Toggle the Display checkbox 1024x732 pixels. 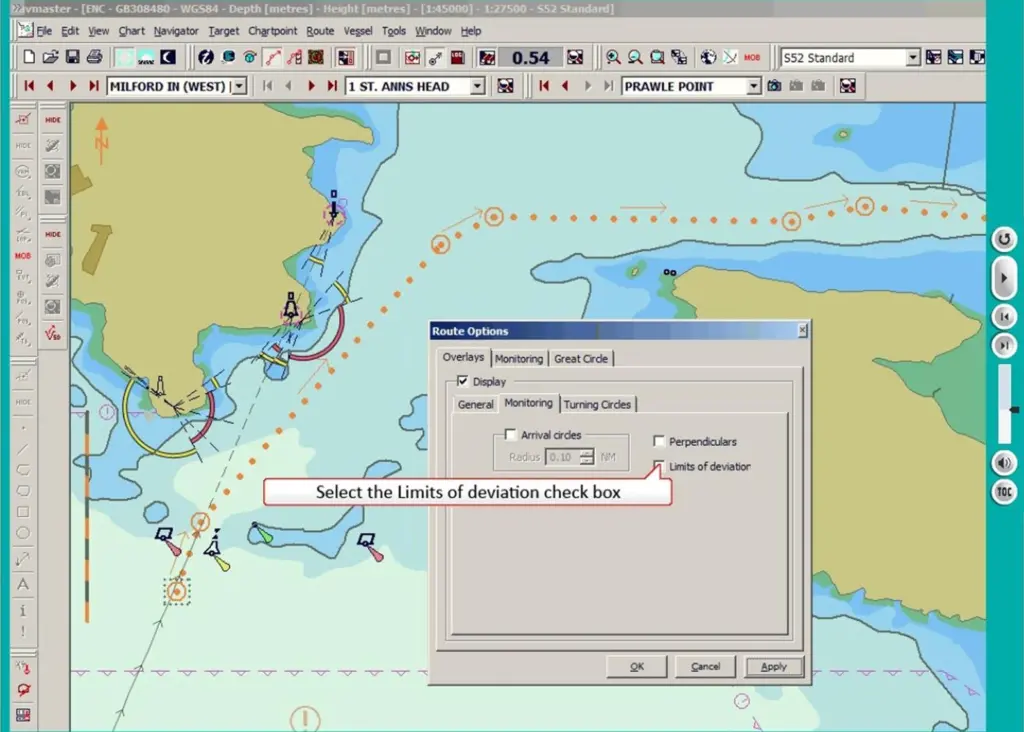pos(462,381)
